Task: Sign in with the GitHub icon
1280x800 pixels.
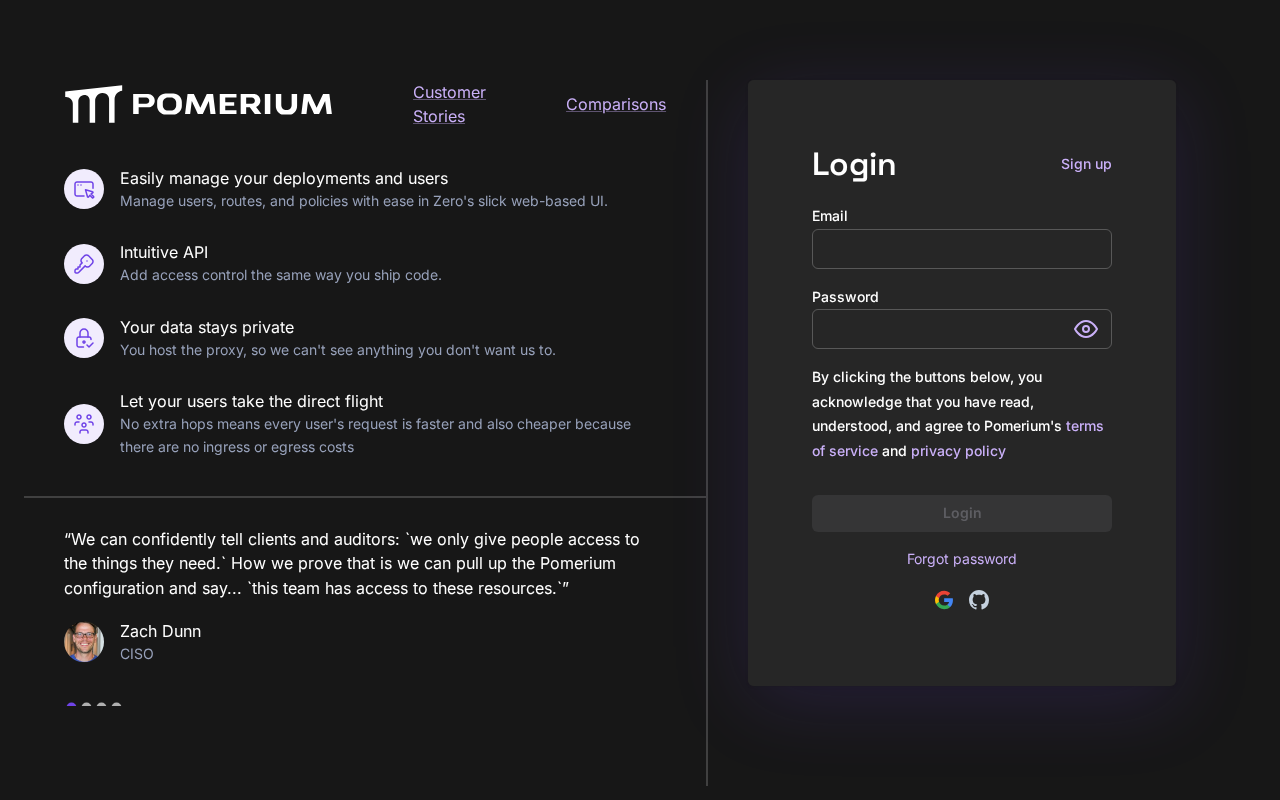Action: click(979, 600)
